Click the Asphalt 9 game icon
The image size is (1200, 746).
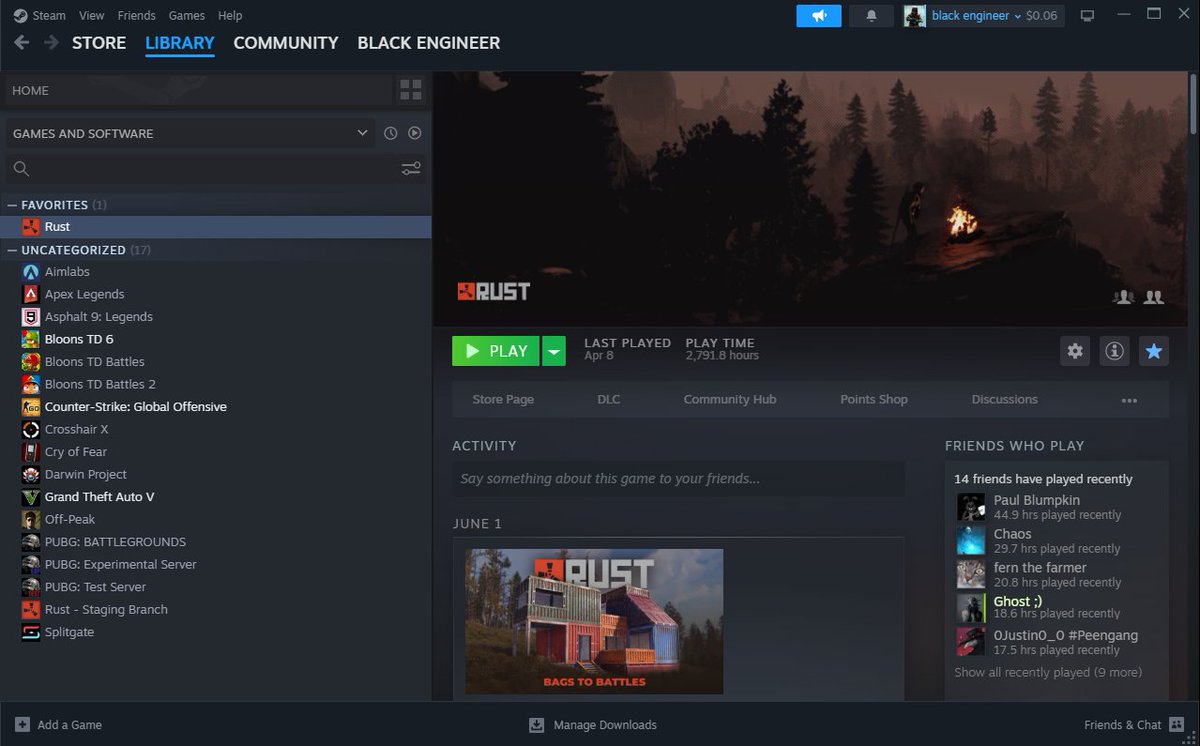[x=31, y=317]
